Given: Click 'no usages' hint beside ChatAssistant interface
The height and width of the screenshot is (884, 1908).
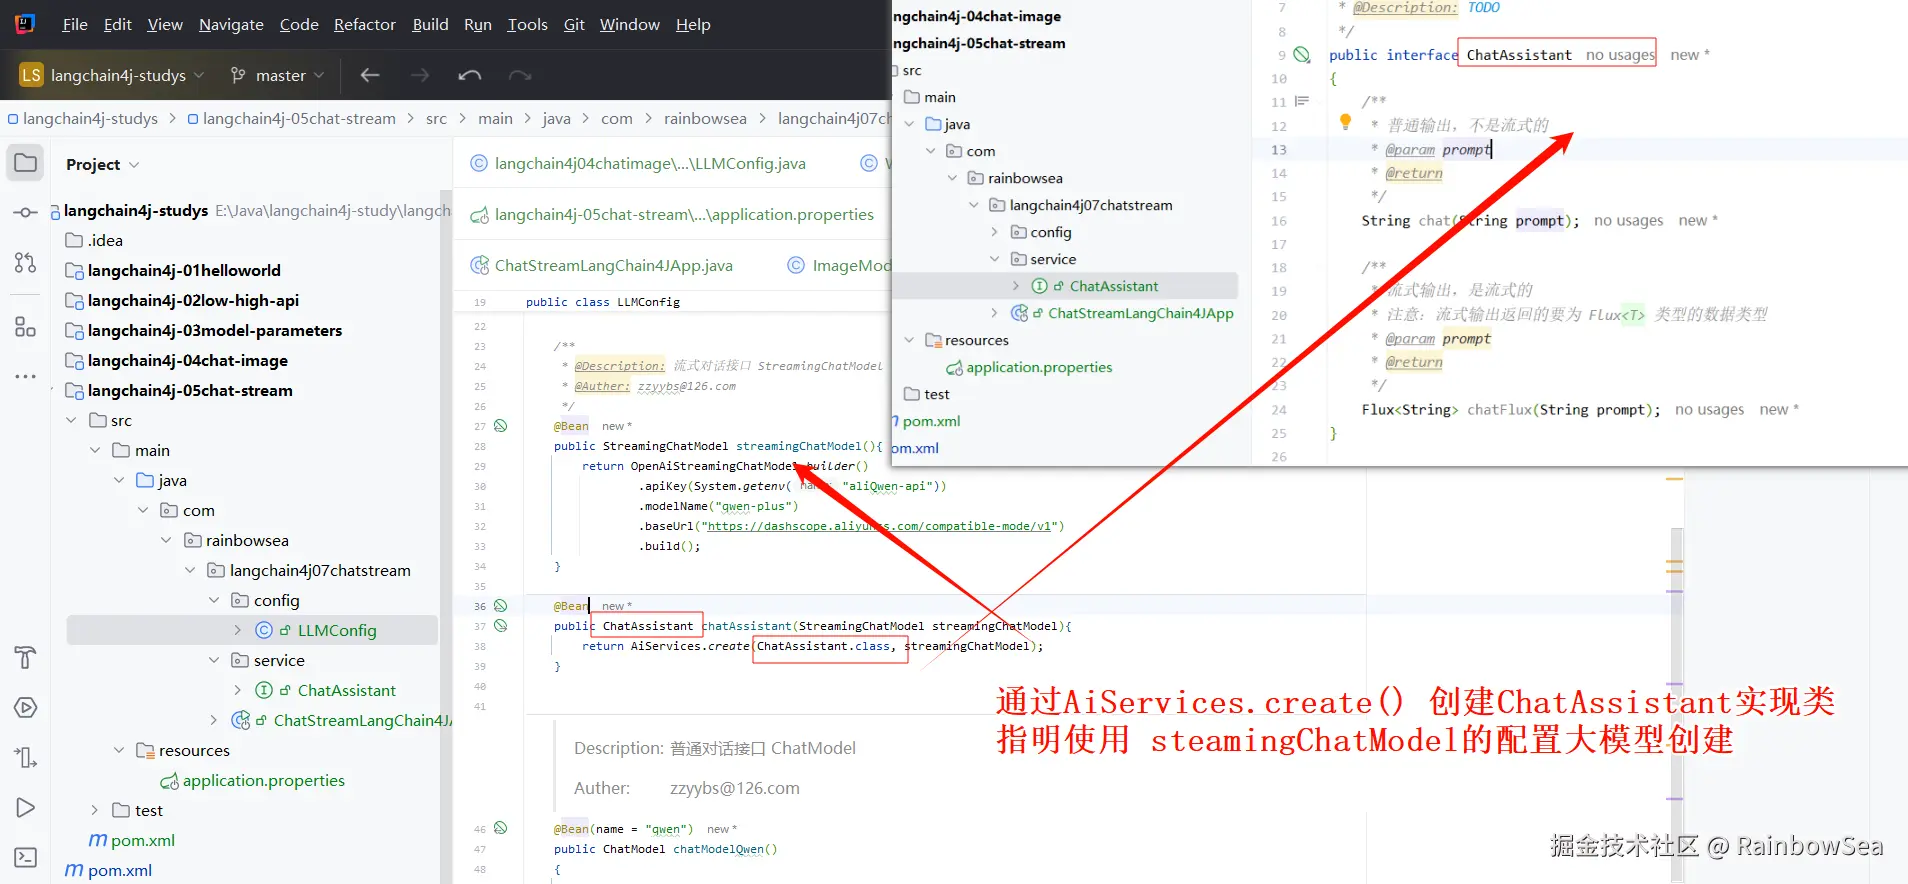Looking at the screenshot, I should pyautogui.click(x=1620, y=55).
